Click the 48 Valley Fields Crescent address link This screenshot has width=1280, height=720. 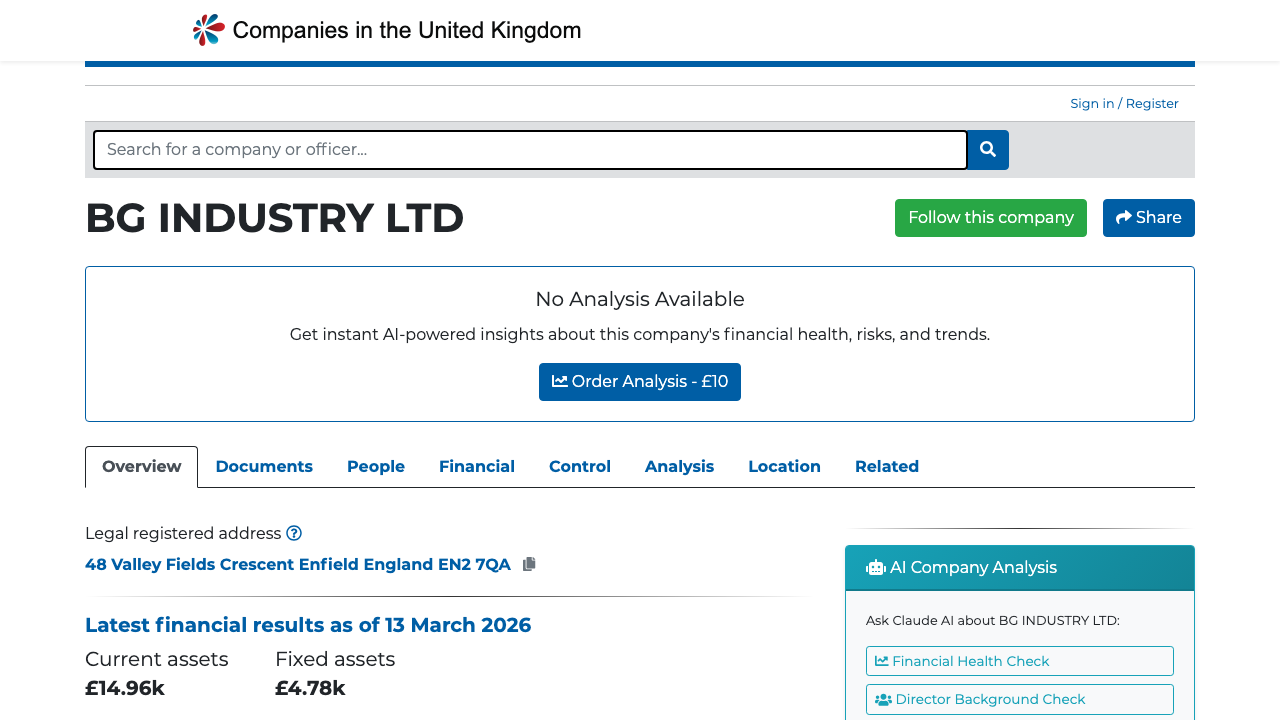click(297, 564)
